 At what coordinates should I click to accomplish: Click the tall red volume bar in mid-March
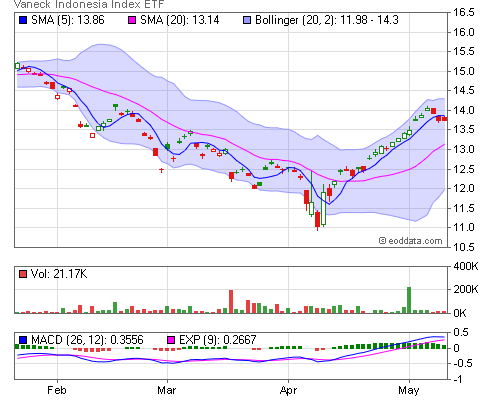coord(231,302)
